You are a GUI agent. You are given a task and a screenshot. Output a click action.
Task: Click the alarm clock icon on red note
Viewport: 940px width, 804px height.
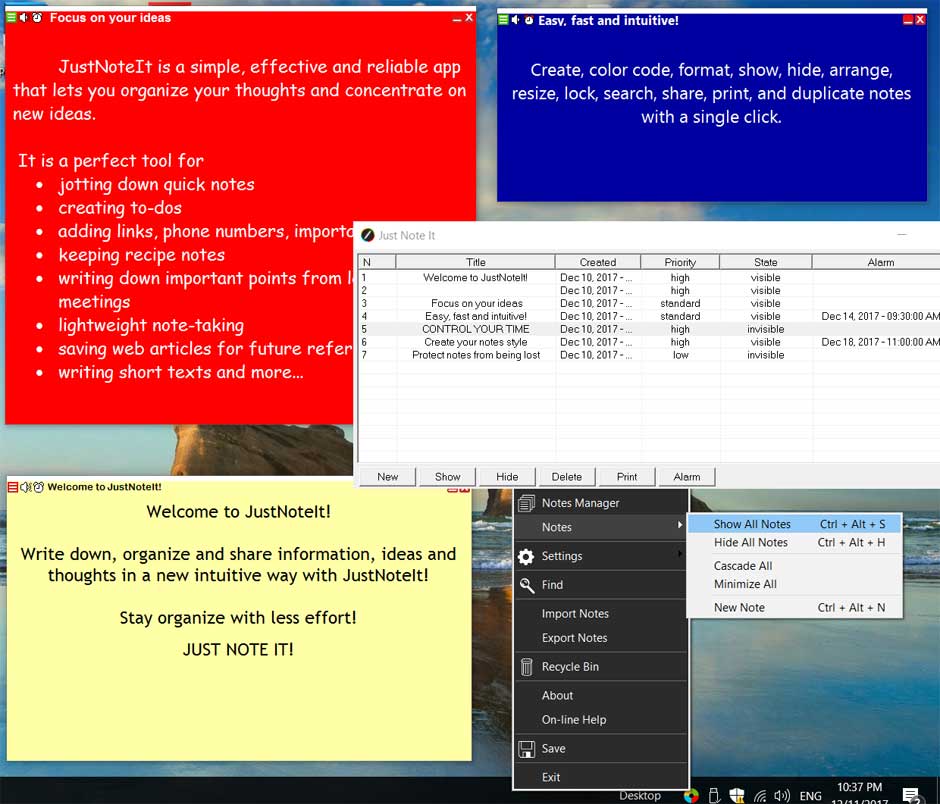pyautogui.click(x=37, y=18)
